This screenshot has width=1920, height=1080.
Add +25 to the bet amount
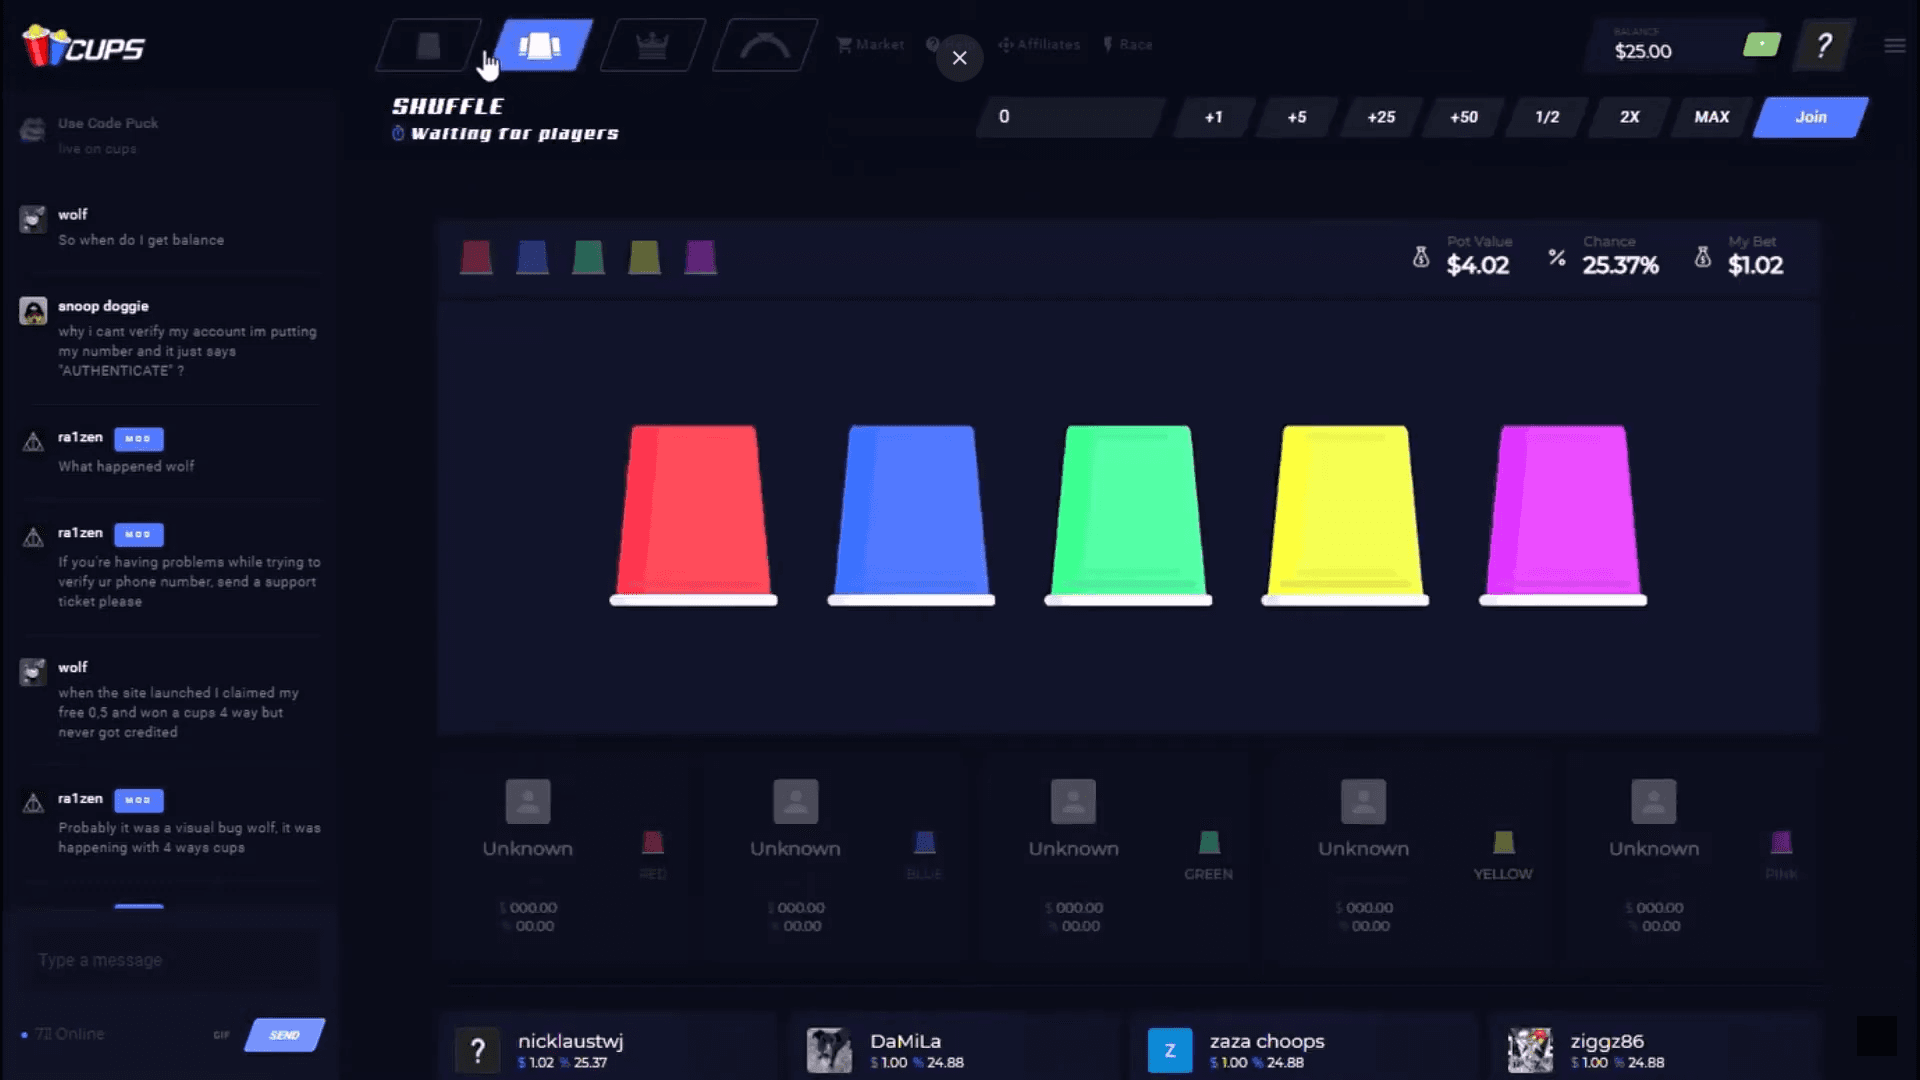[x=1381, y=117]
